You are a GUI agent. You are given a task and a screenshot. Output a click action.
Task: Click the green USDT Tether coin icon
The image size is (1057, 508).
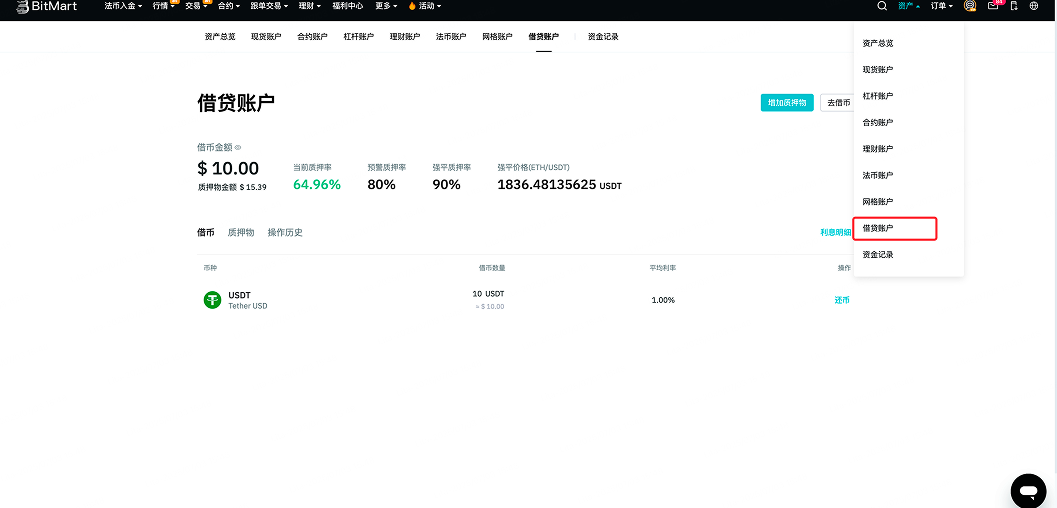pyautogui.click(x=212, y=300)
